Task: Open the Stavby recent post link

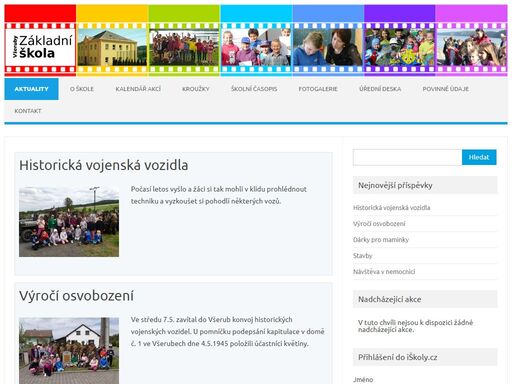Action: [363, 256]
